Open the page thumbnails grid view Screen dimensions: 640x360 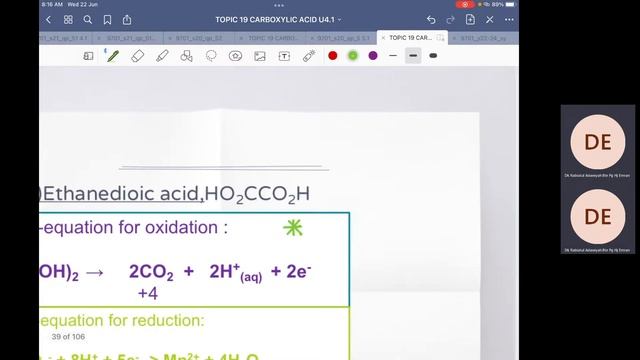click(68, 20)
